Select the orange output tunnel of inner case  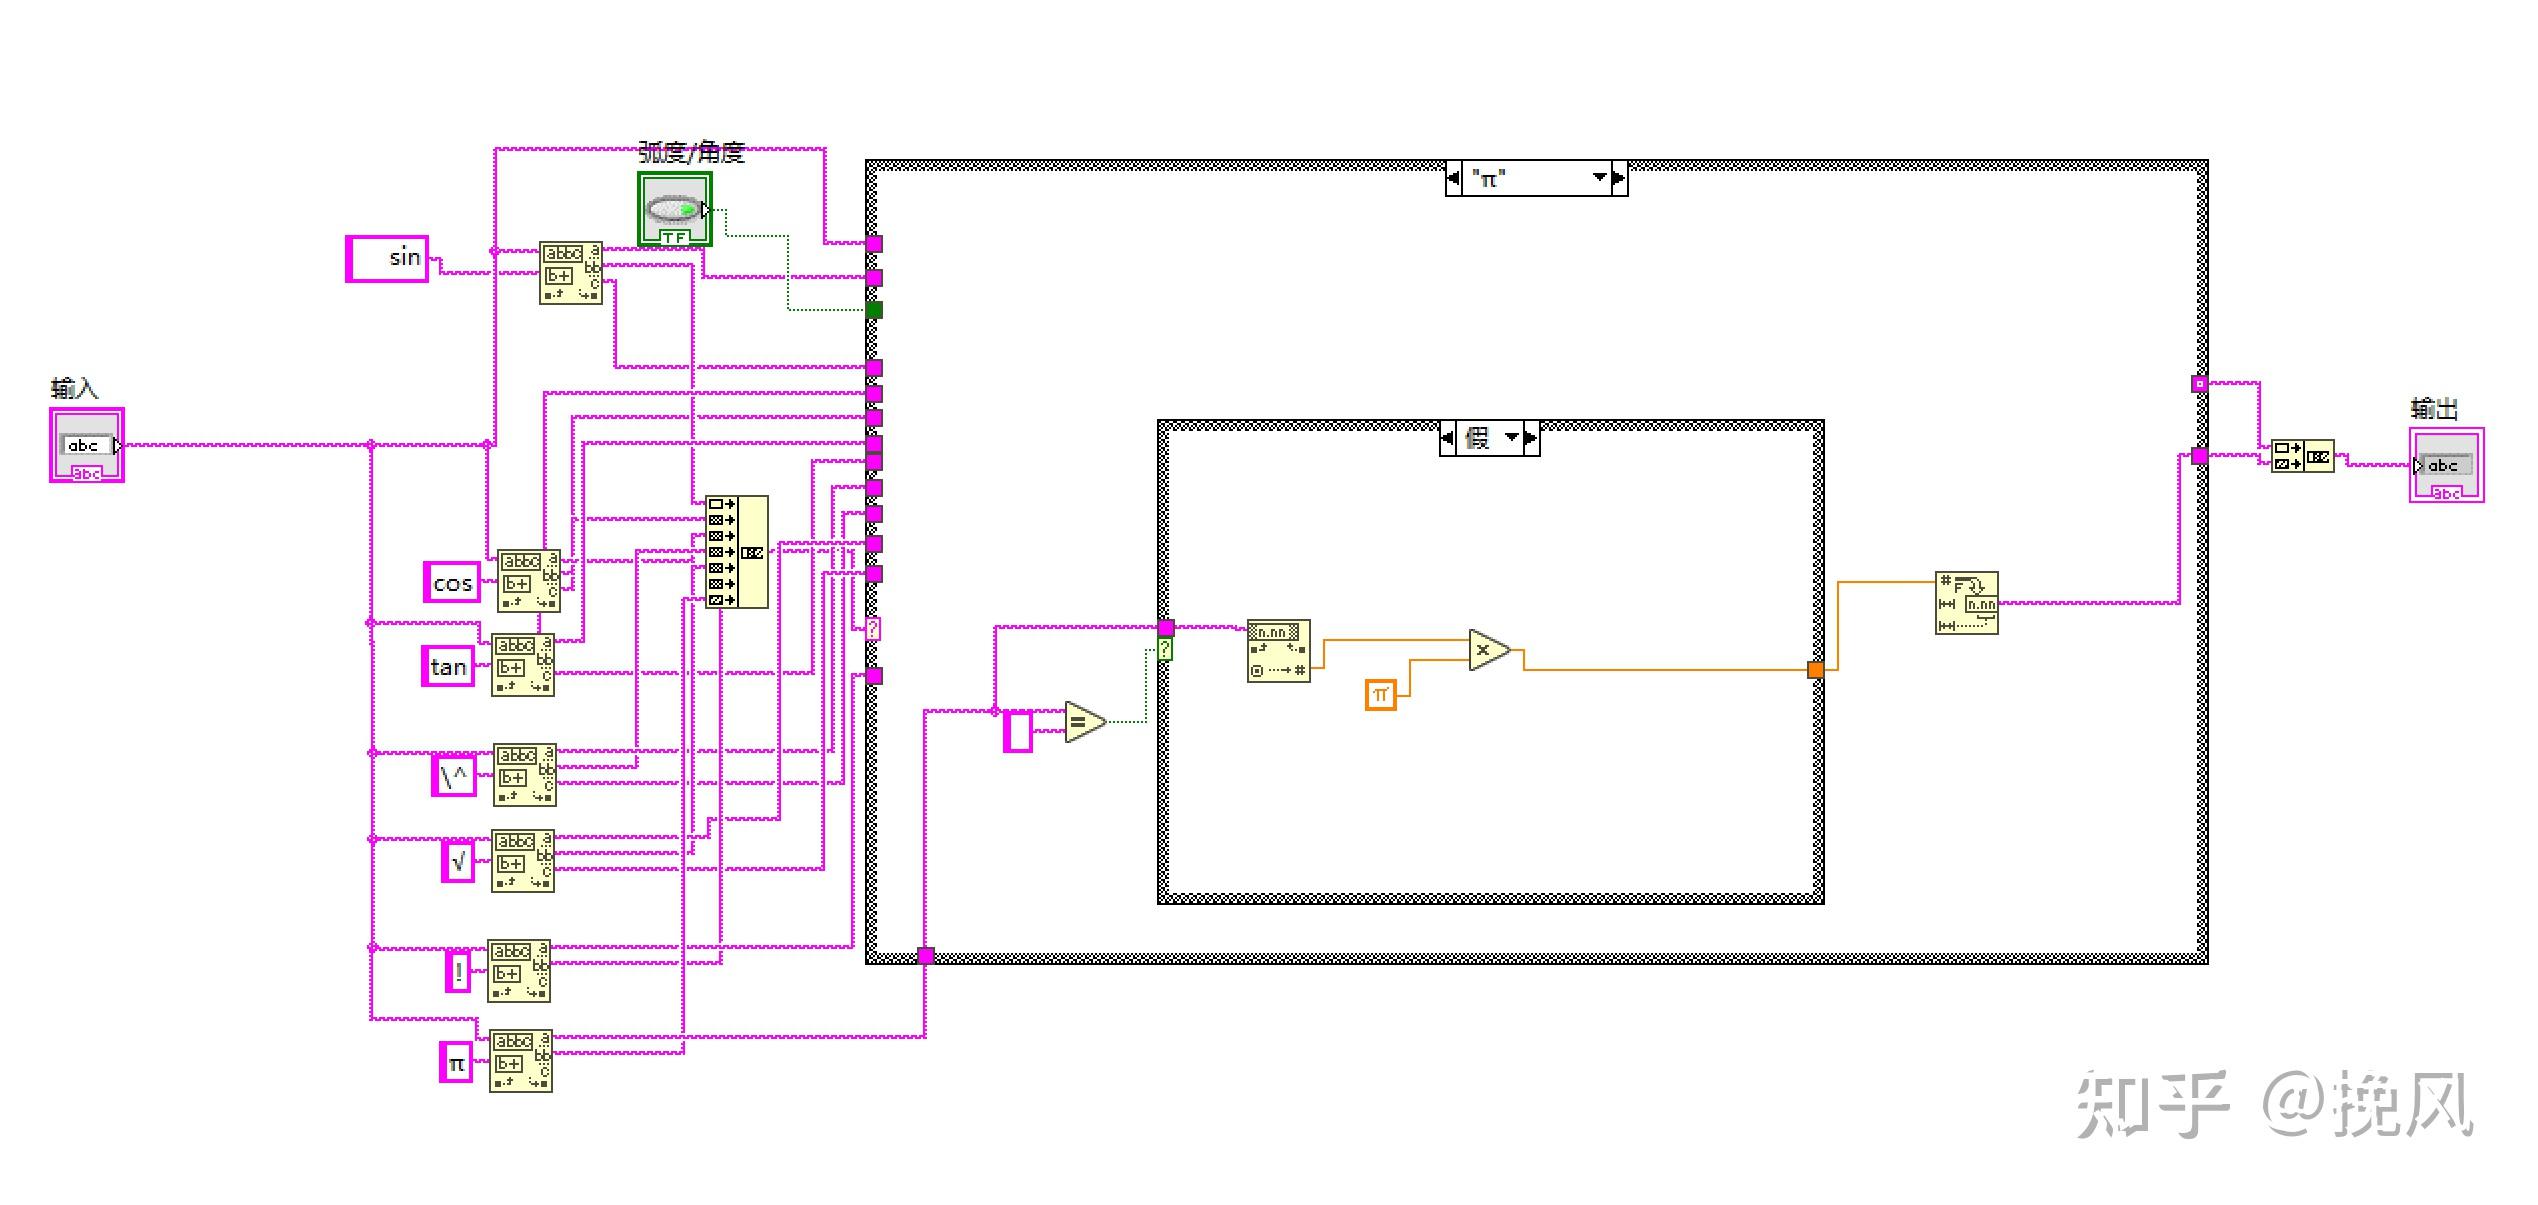click(1815, 670)
